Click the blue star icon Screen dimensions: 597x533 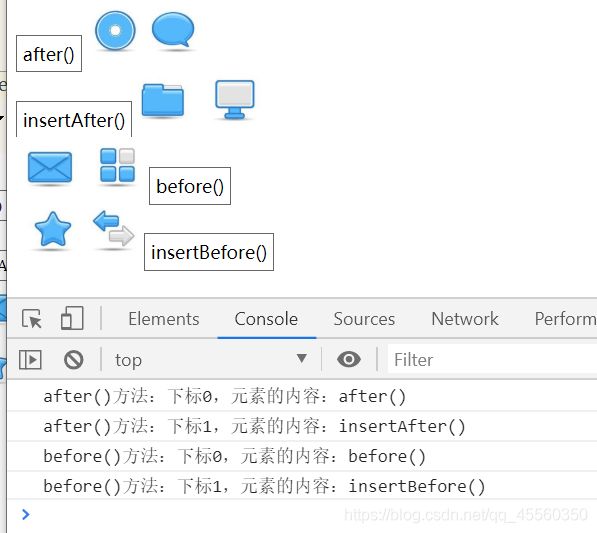pos(53,229)
